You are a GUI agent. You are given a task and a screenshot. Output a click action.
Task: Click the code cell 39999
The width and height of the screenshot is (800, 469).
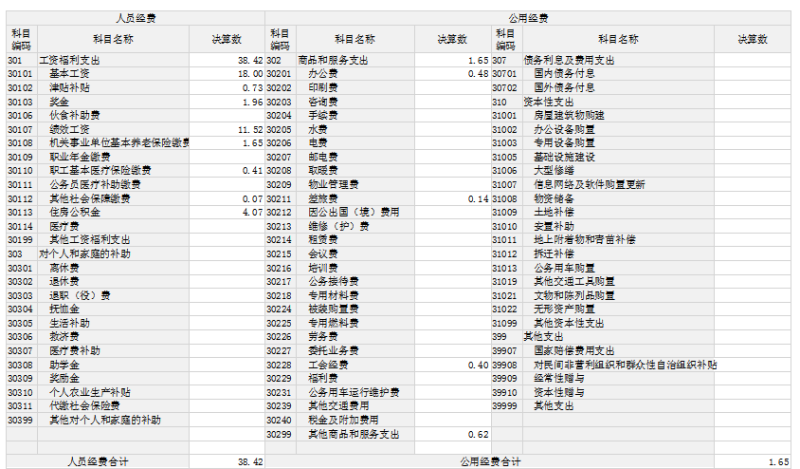[x=504, y=406]
